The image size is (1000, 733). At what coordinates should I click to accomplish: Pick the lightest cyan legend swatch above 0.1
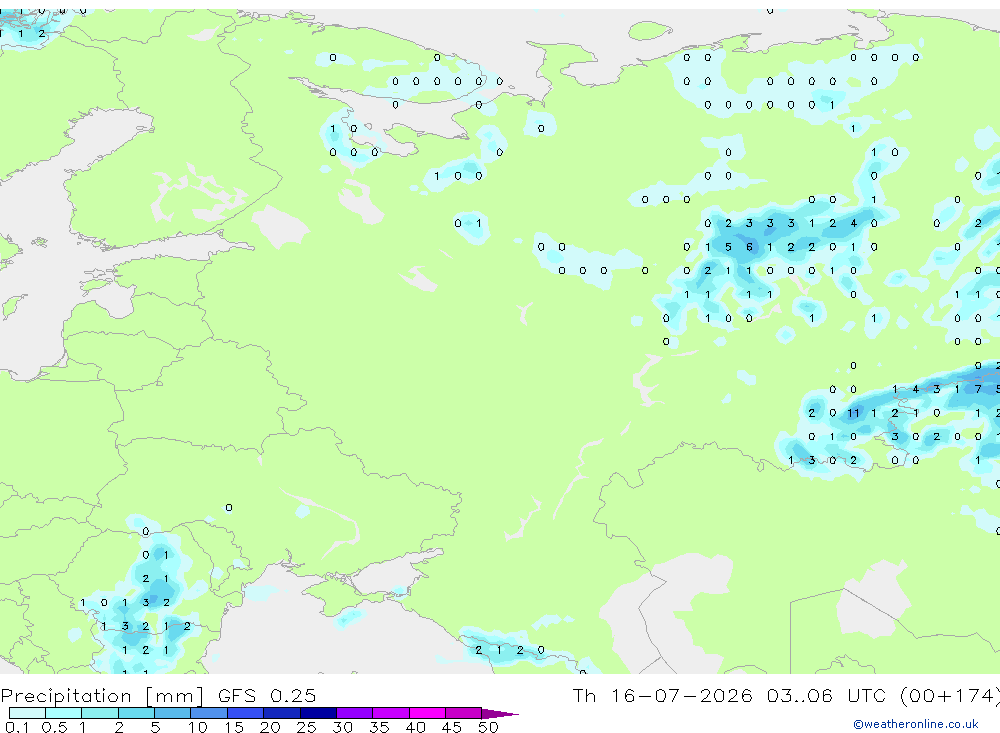(27, 713)
